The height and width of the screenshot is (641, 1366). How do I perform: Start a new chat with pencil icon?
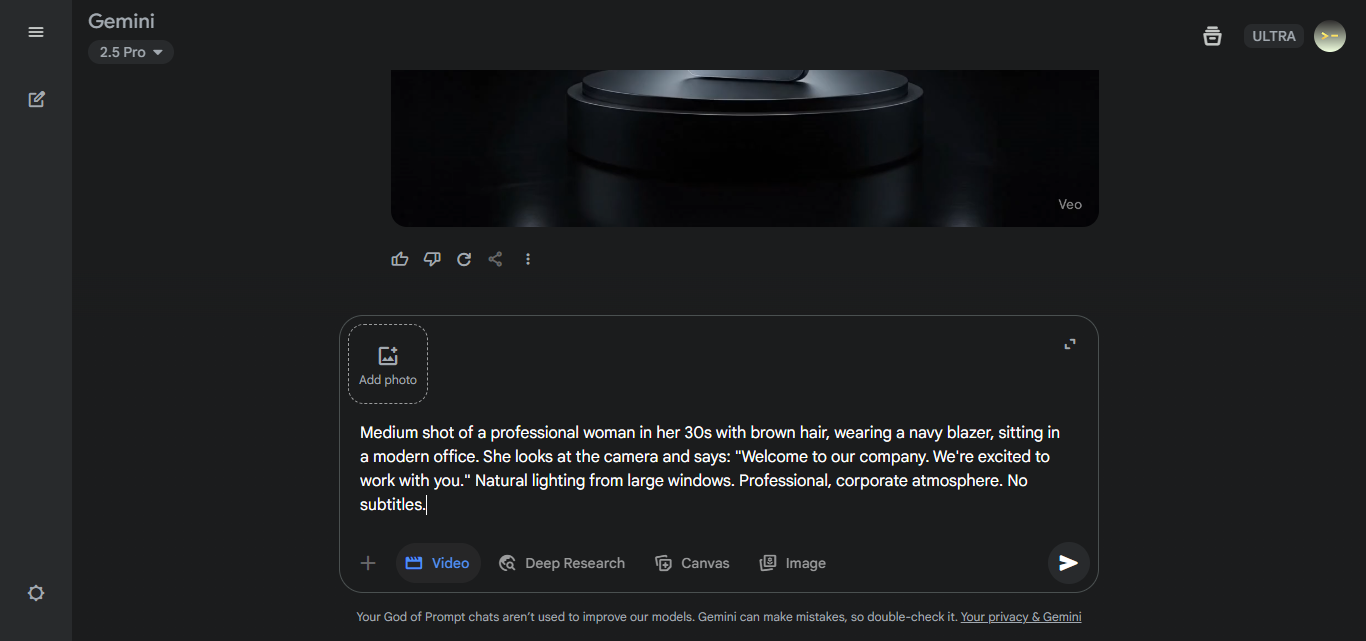[36, 99]
